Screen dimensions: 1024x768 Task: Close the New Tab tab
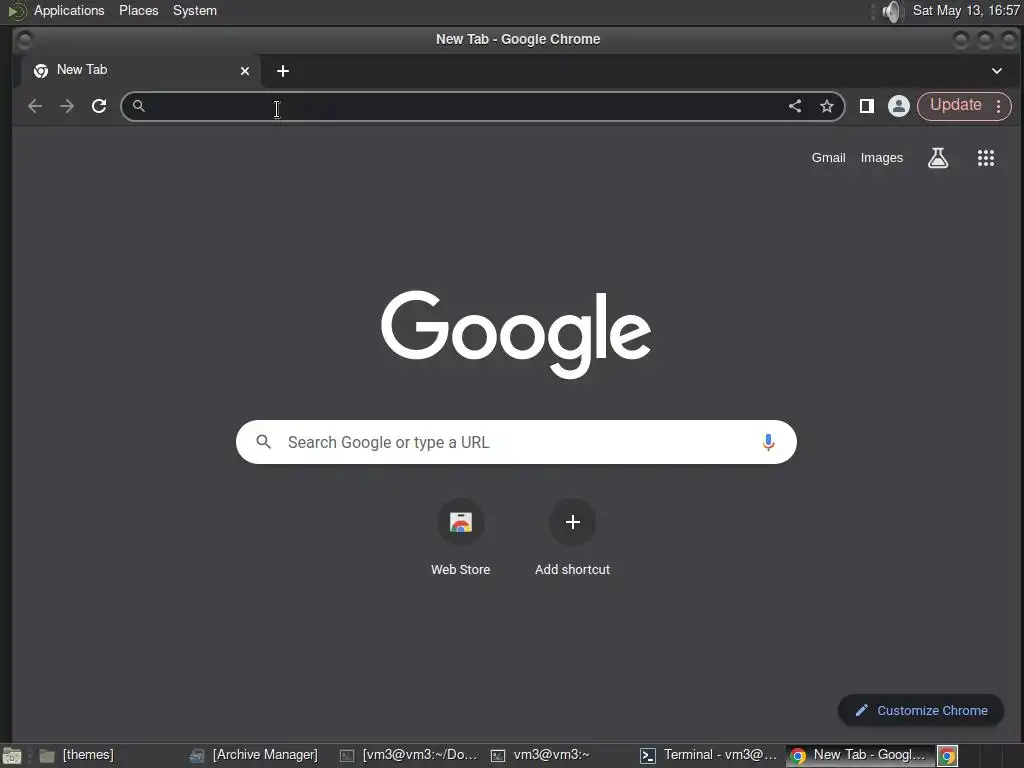245,71
